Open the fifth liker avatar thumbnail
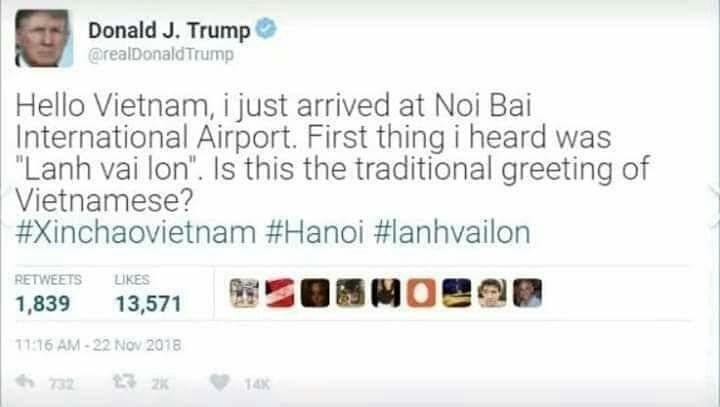720x407 pixels. click(x=386, y=293)
